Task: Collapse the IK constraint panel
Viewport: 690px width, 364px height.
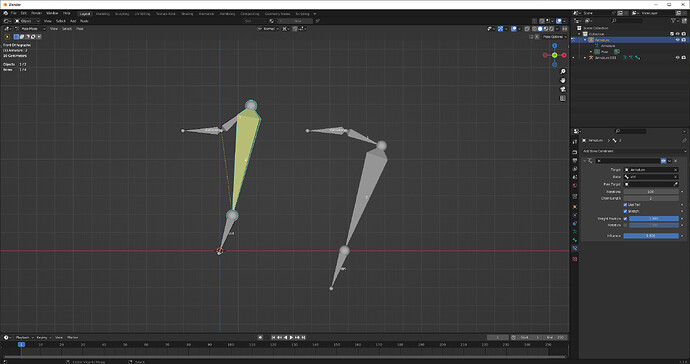Action: [584, 161]
